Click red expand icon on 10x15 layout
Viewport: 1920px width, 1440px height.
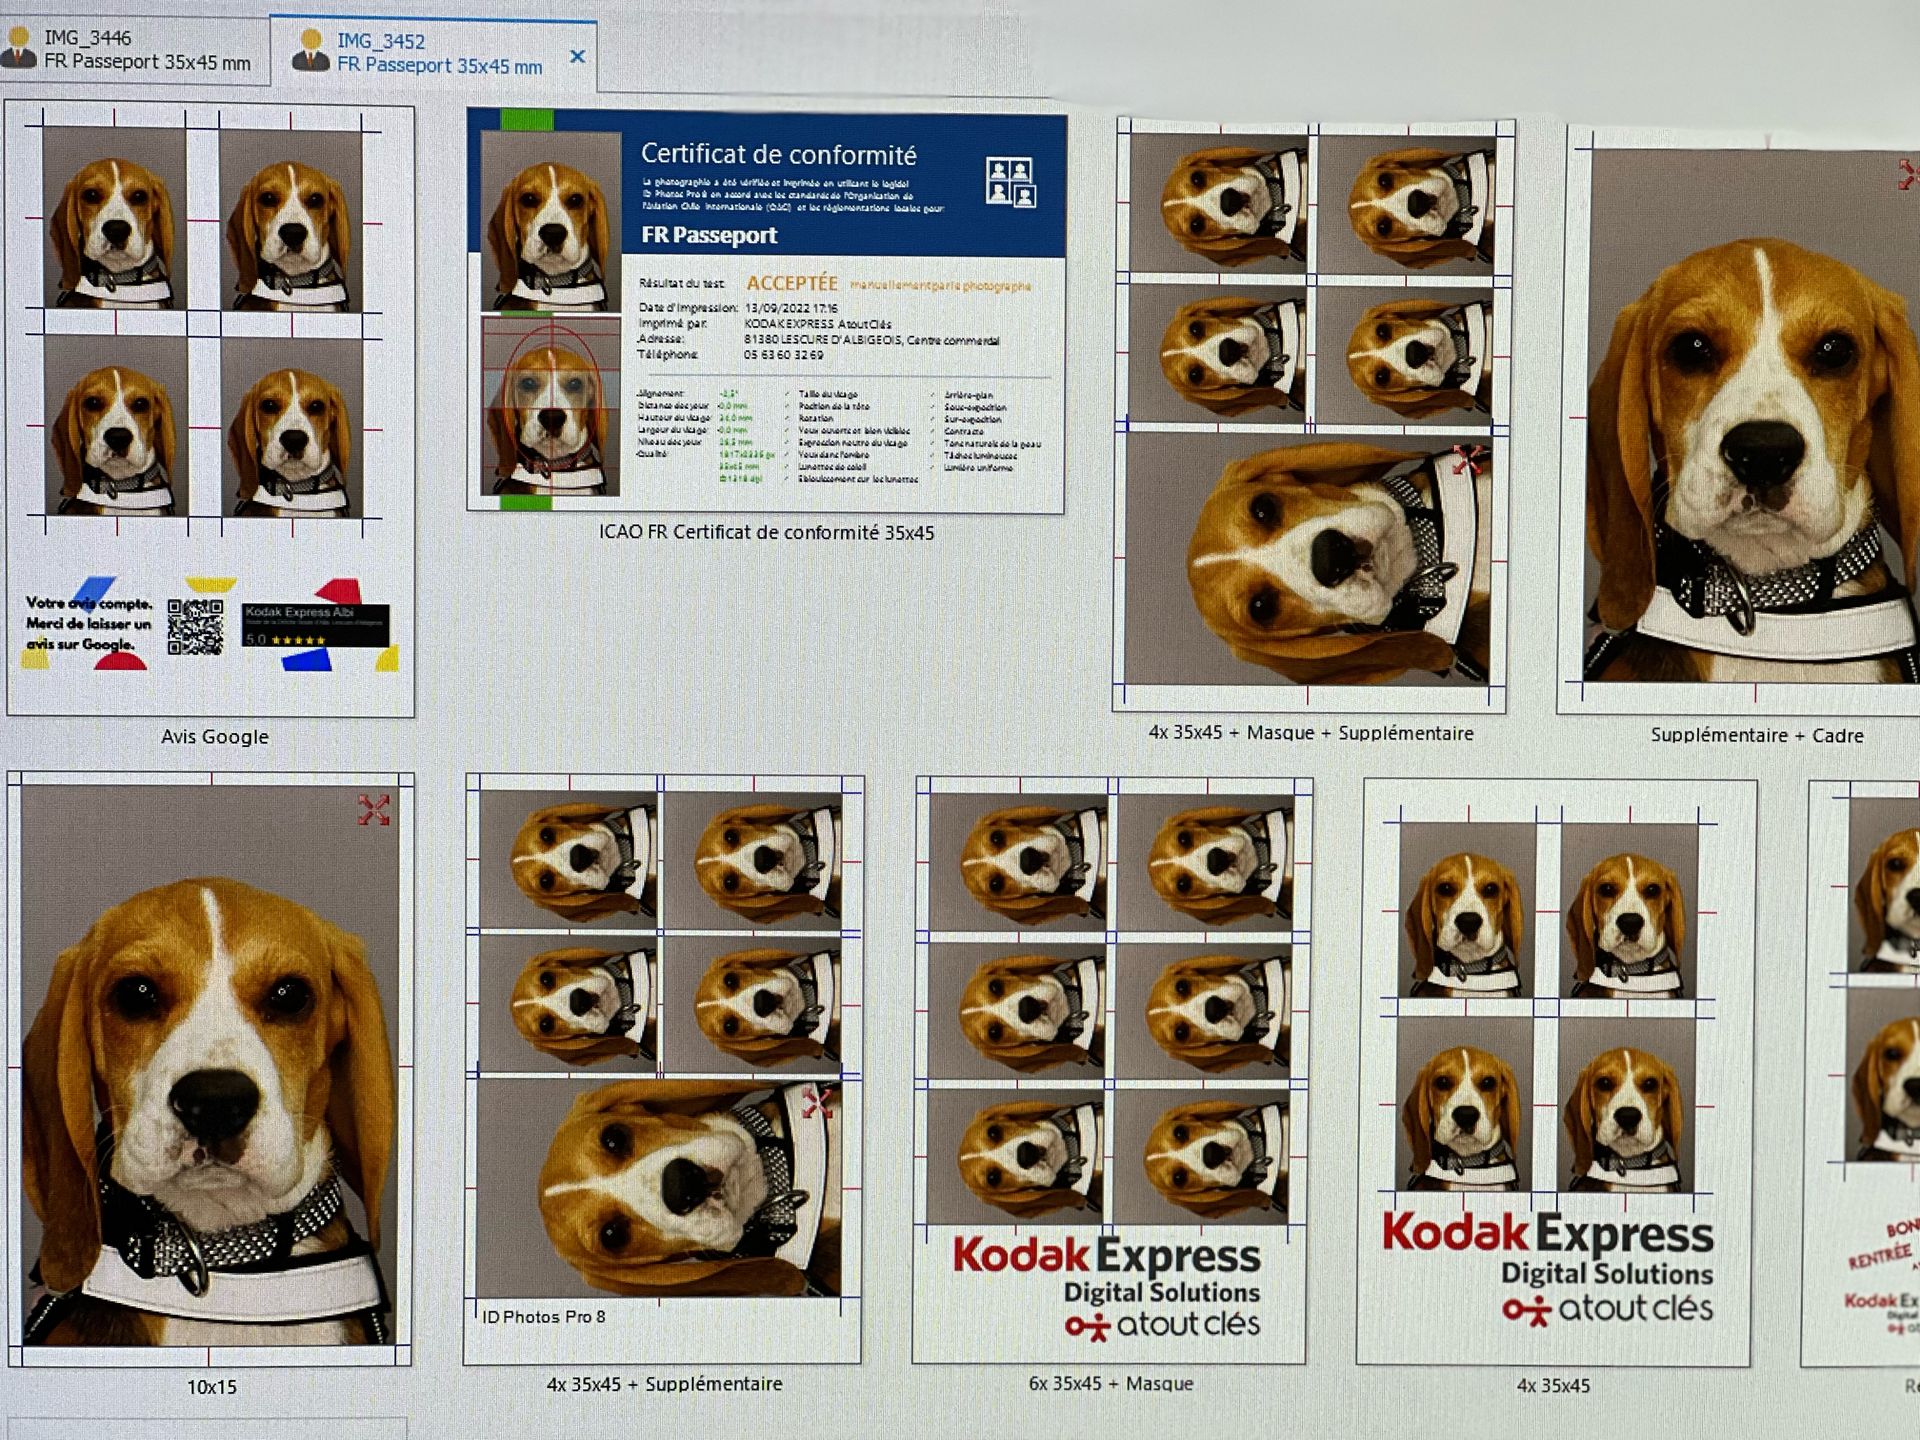click(x=373, y=810)
